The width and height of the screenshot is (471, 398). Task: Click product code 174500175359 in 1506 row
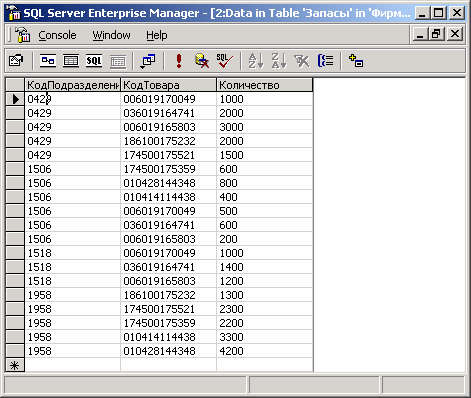coord(168,169)
